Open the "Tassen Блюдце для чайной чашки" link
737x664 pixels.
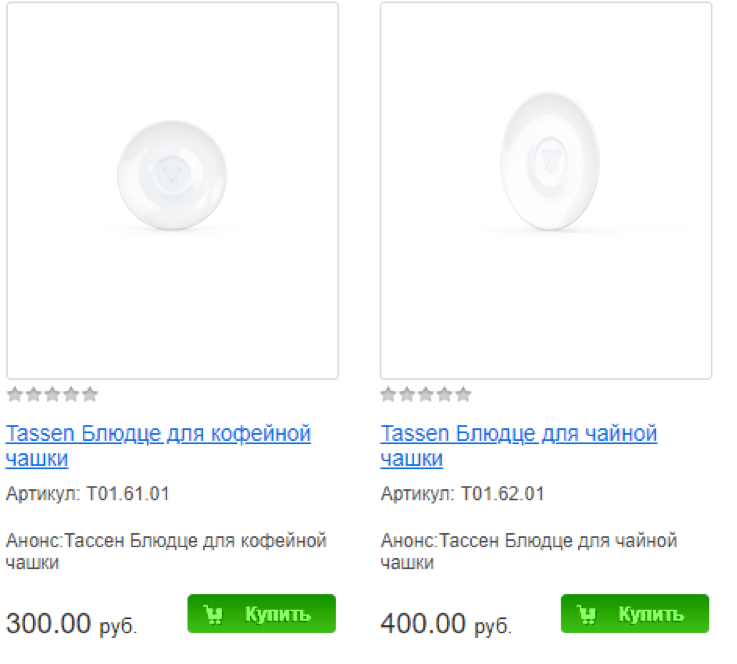518,435
